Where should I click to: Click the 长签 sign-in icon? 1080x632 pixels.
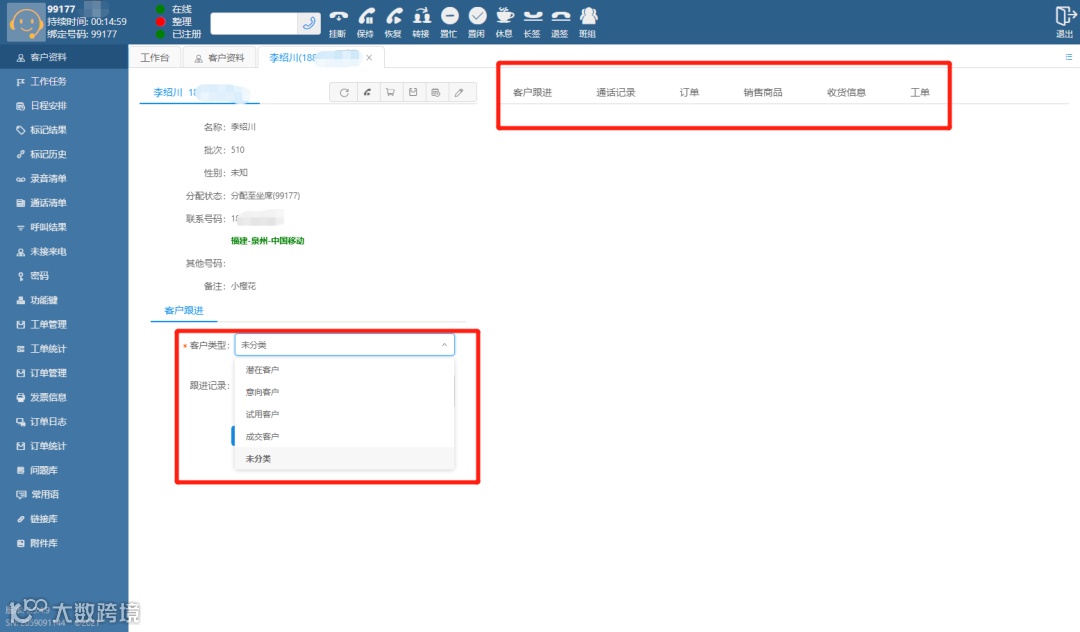[x=532, y=16]
